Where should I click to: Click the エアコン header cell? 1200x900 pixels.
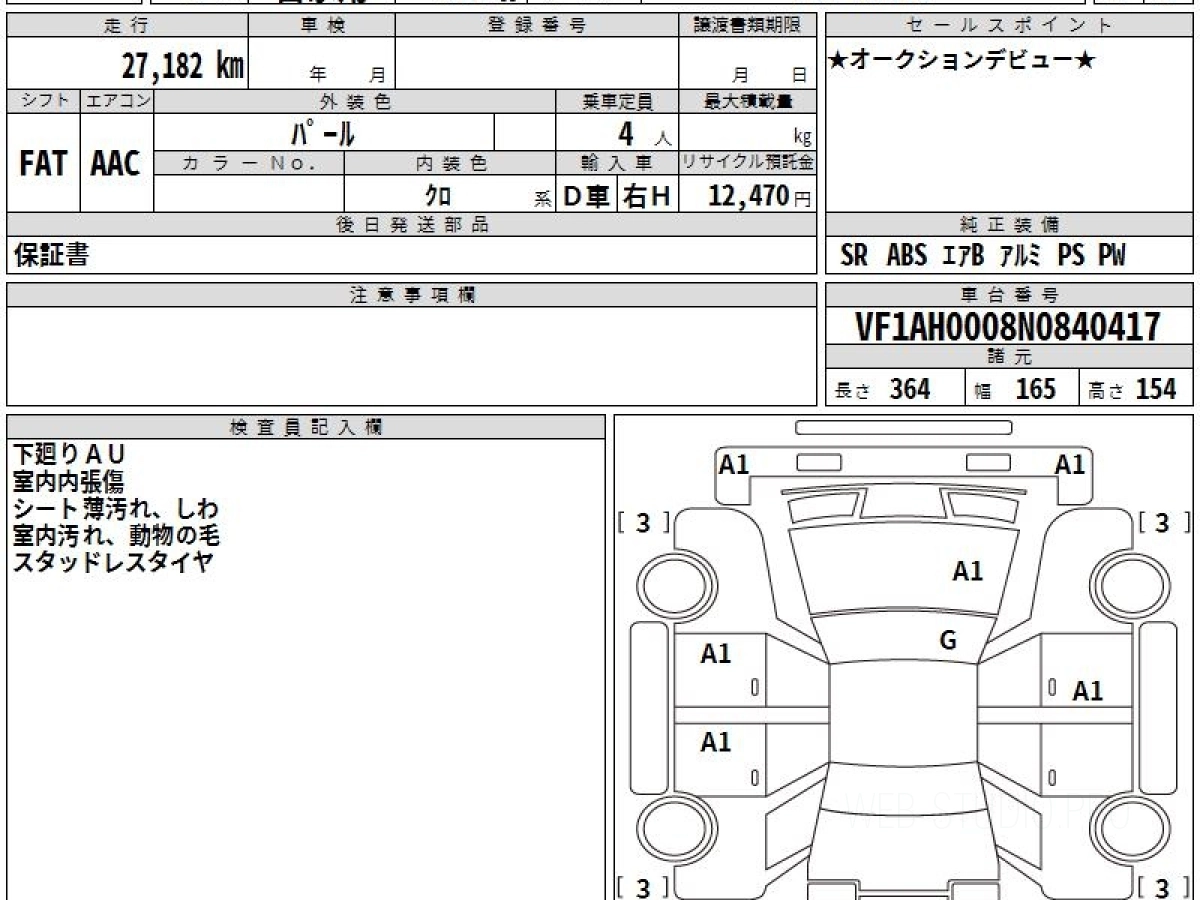[117, 101]
